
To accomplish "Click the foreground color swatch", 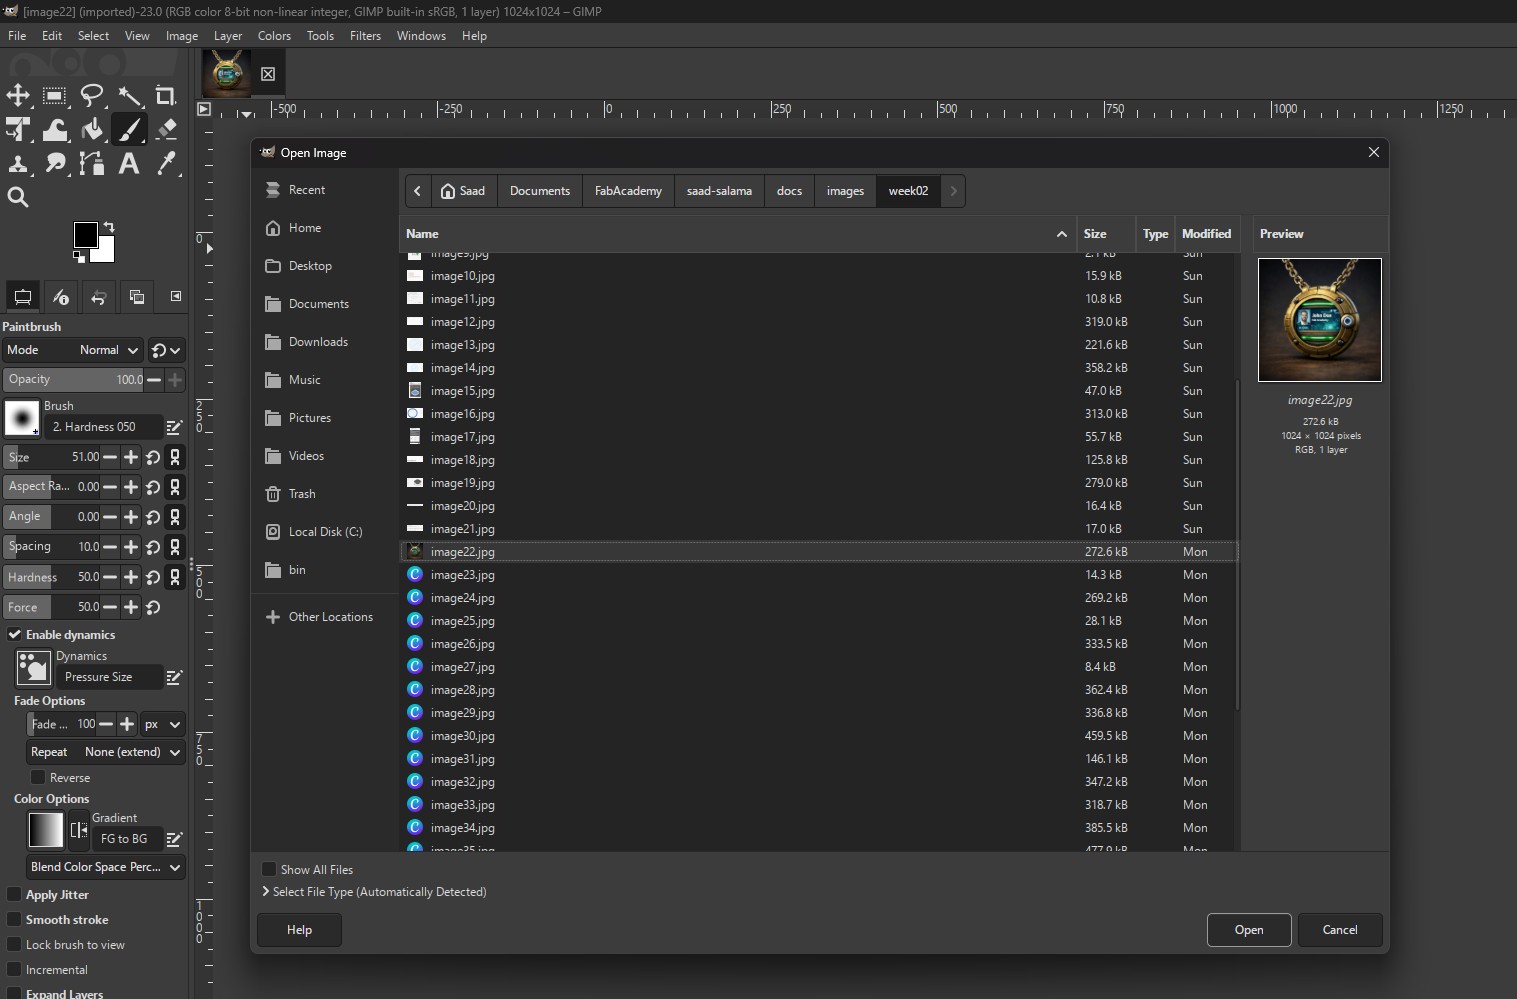I will 86,235.
